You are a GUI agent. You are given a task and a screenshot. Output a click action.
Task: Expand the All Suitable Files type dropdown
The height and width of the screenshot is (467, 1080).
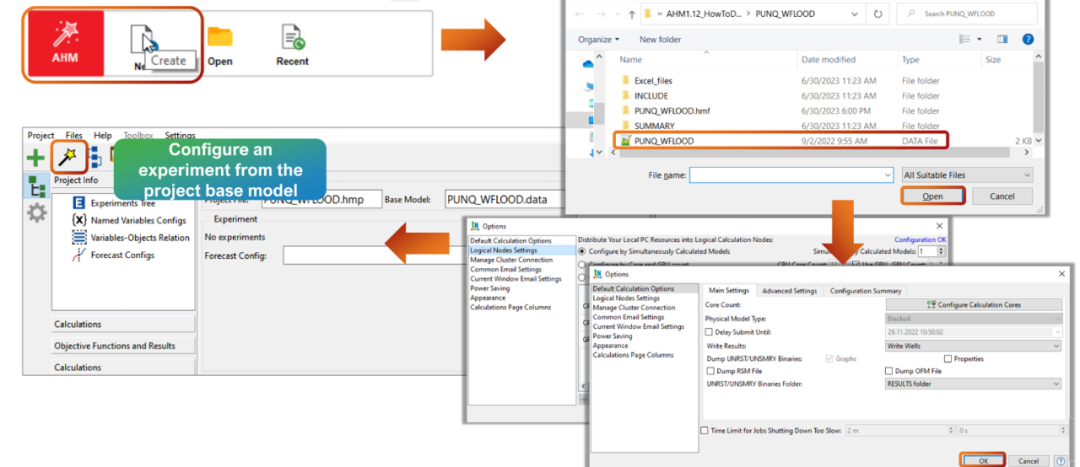pos(965,174)
